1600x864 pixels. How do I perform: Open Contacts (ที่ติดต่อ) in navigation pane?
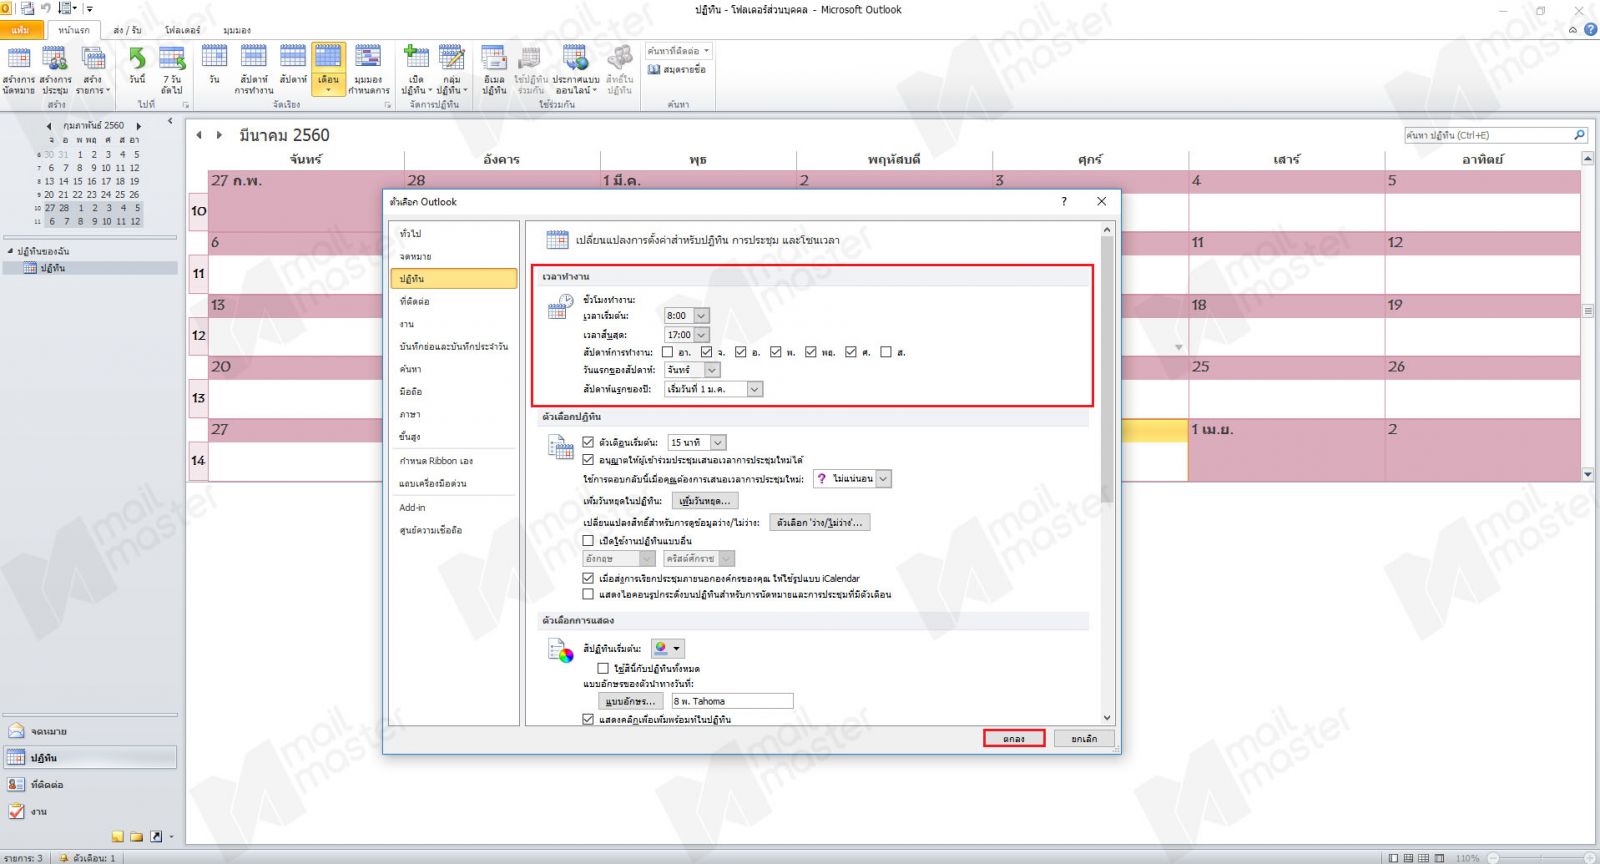coord(90,785)
